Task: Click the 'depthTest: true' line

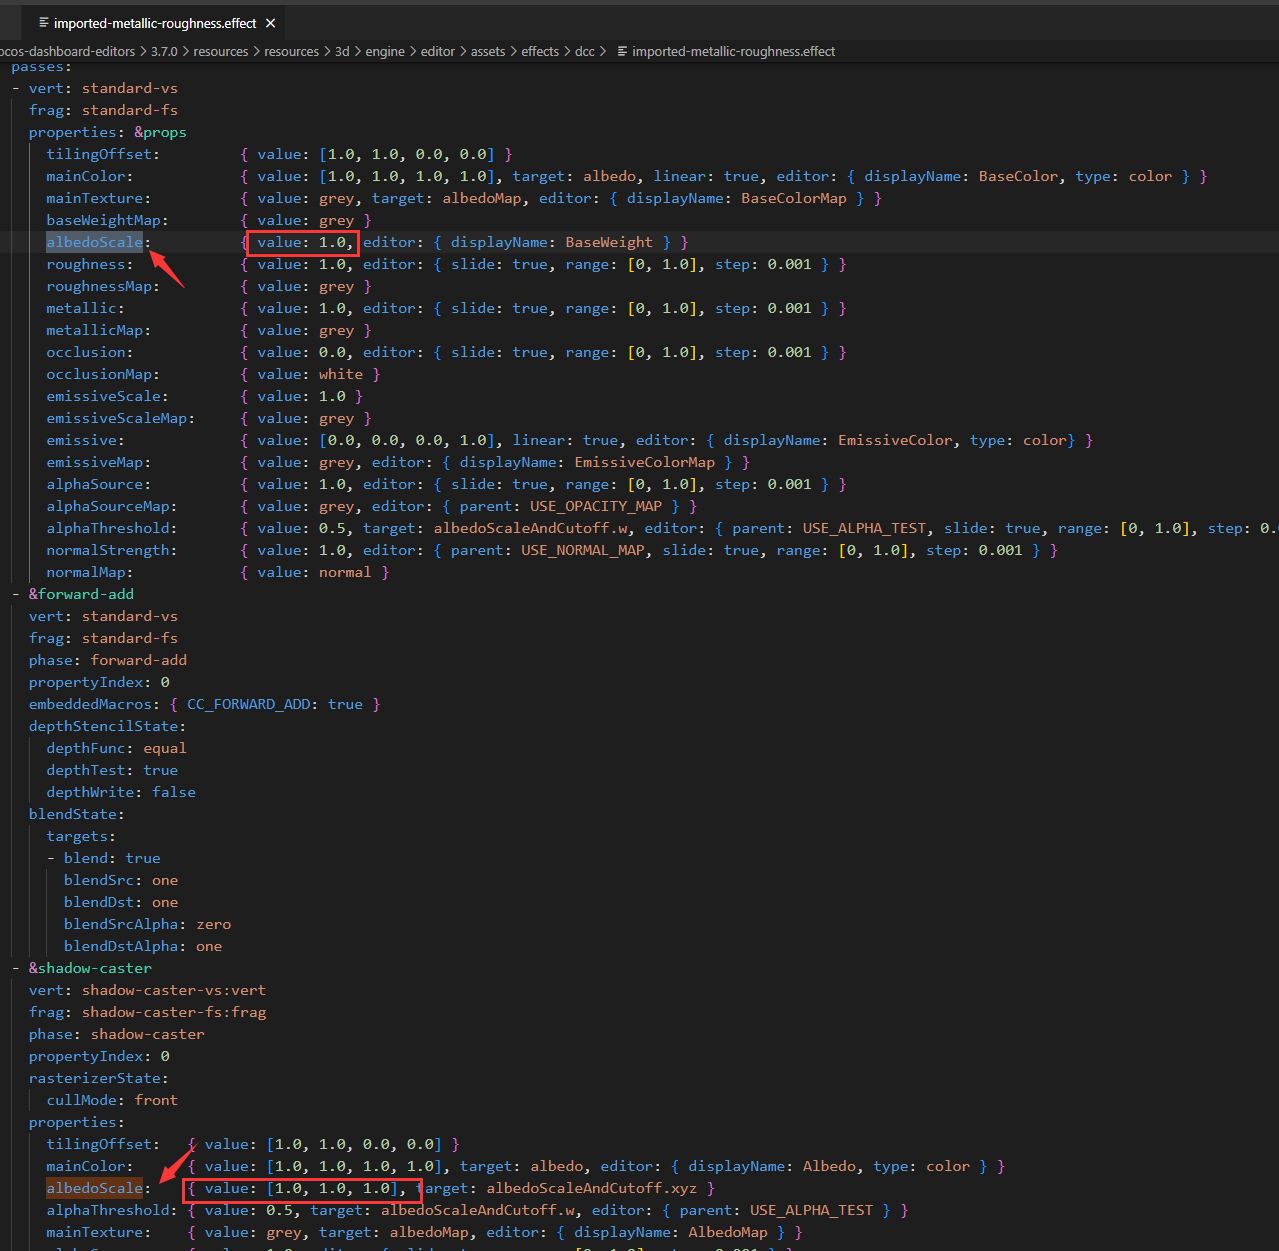Action: point(112,770)
